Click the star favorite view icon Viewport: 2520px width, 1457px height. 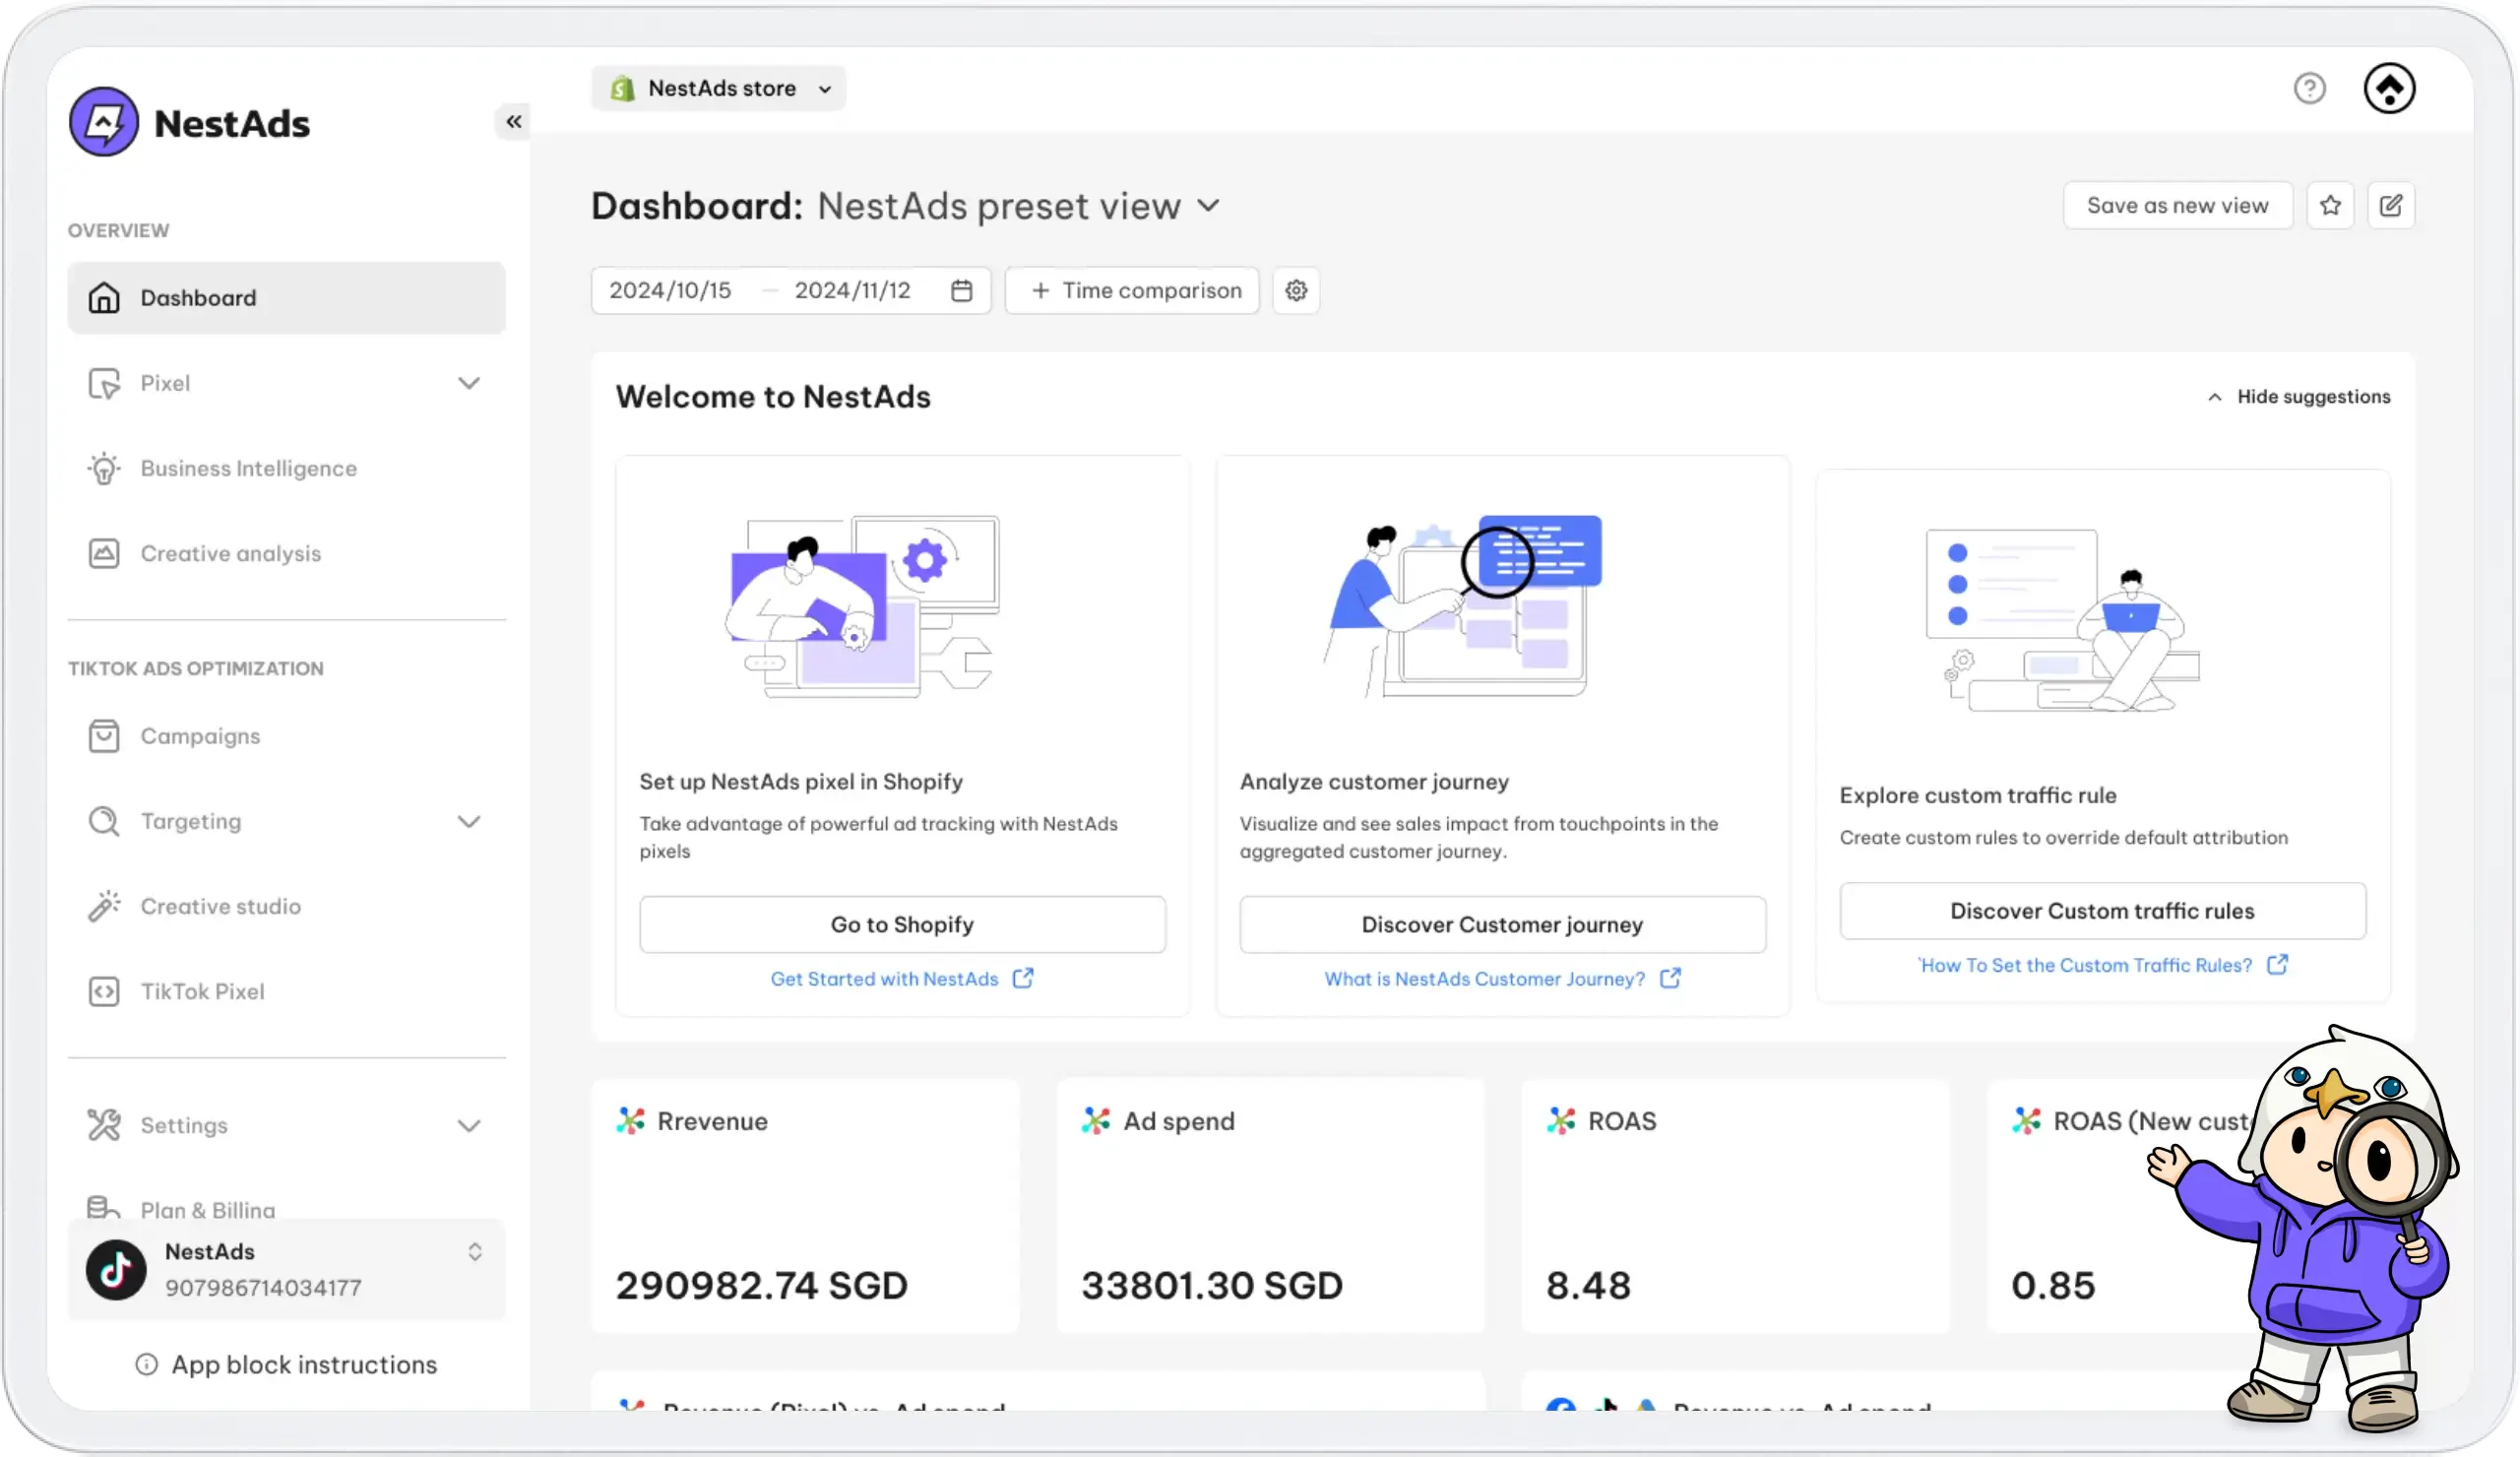pos(2330,205)
